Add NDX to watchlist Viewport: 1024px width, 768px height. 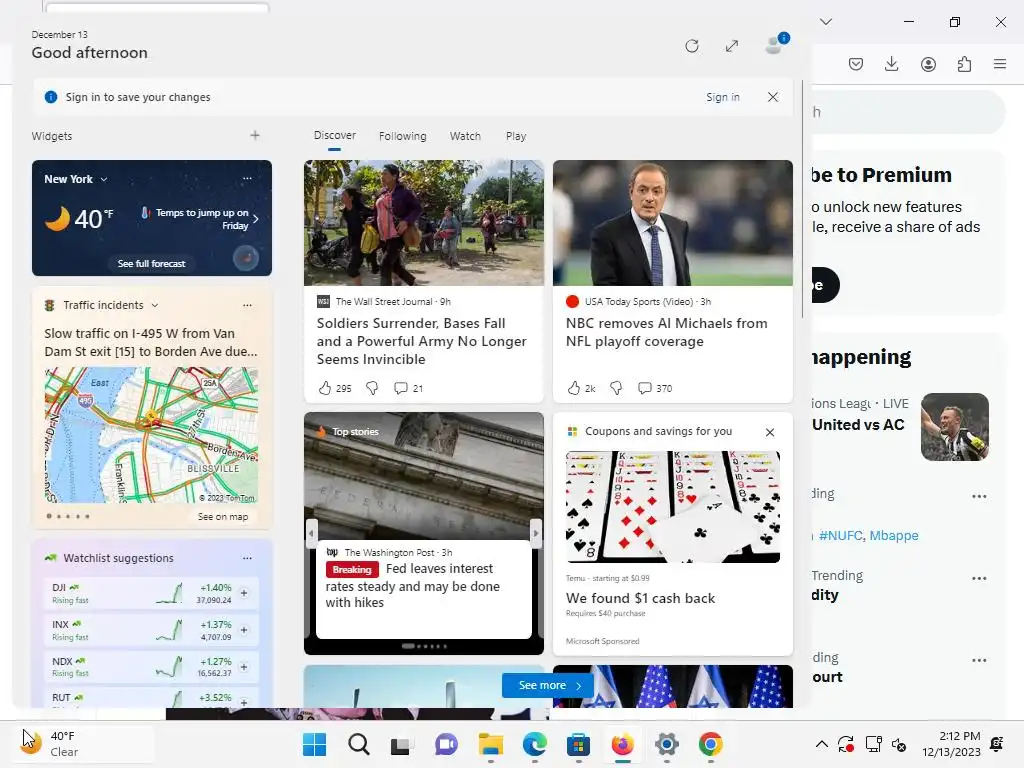click(x=244, y=667)
